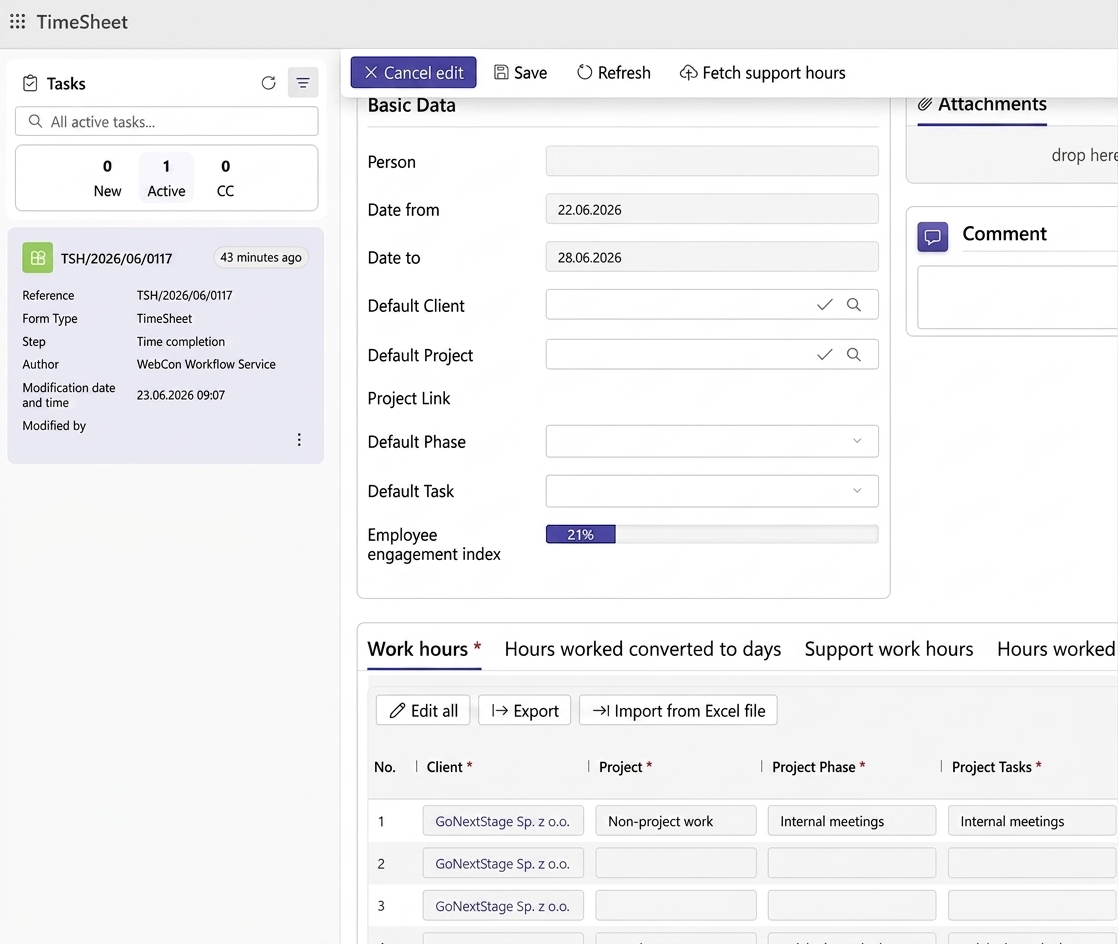The height and width of the screenshot is (944, 1118).
Task: Confirm Default Client with the checkmark icon
Action: 824,304
